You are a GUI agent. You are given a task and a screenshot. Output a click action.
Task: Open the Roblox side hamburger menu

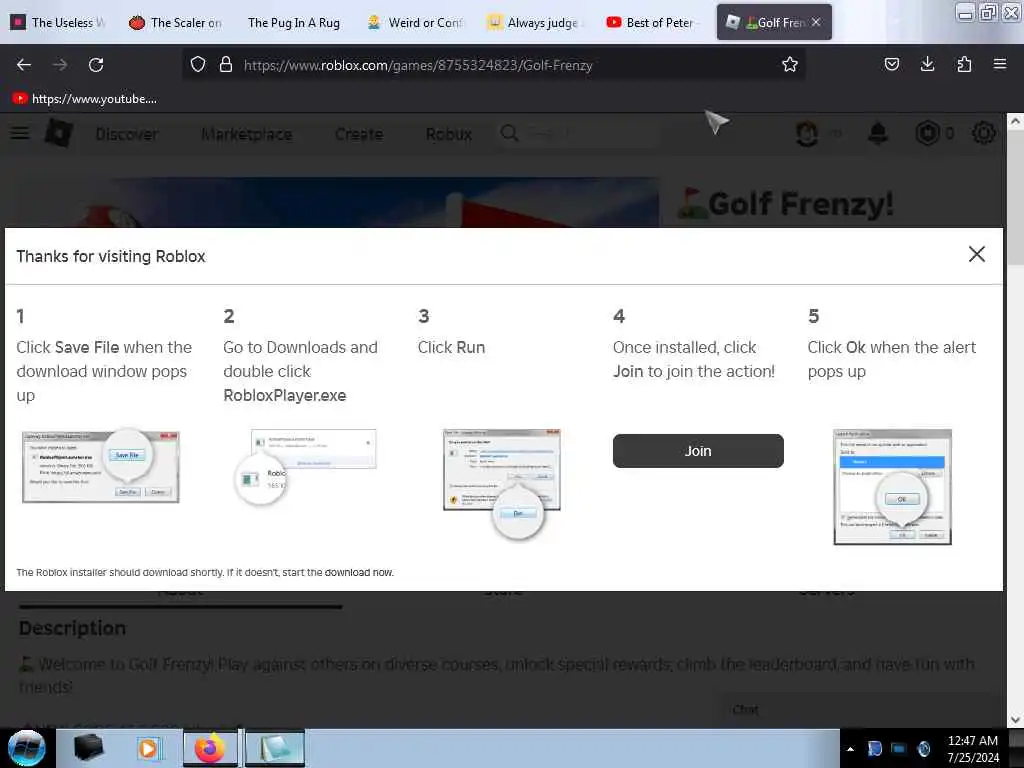20,133
